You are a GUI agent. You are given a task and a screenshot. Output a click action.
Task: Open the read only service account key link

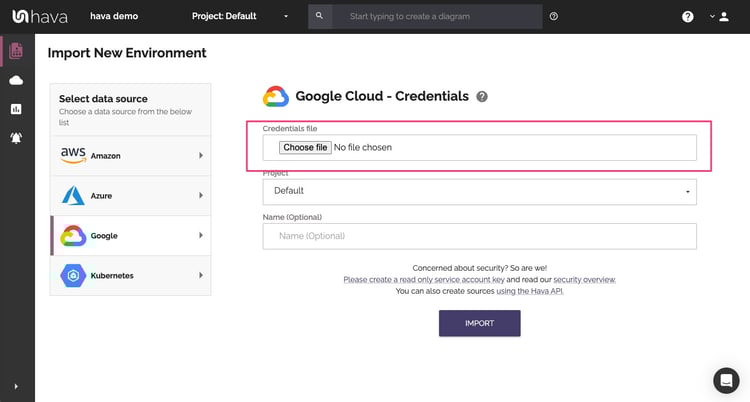pos(424,279)
